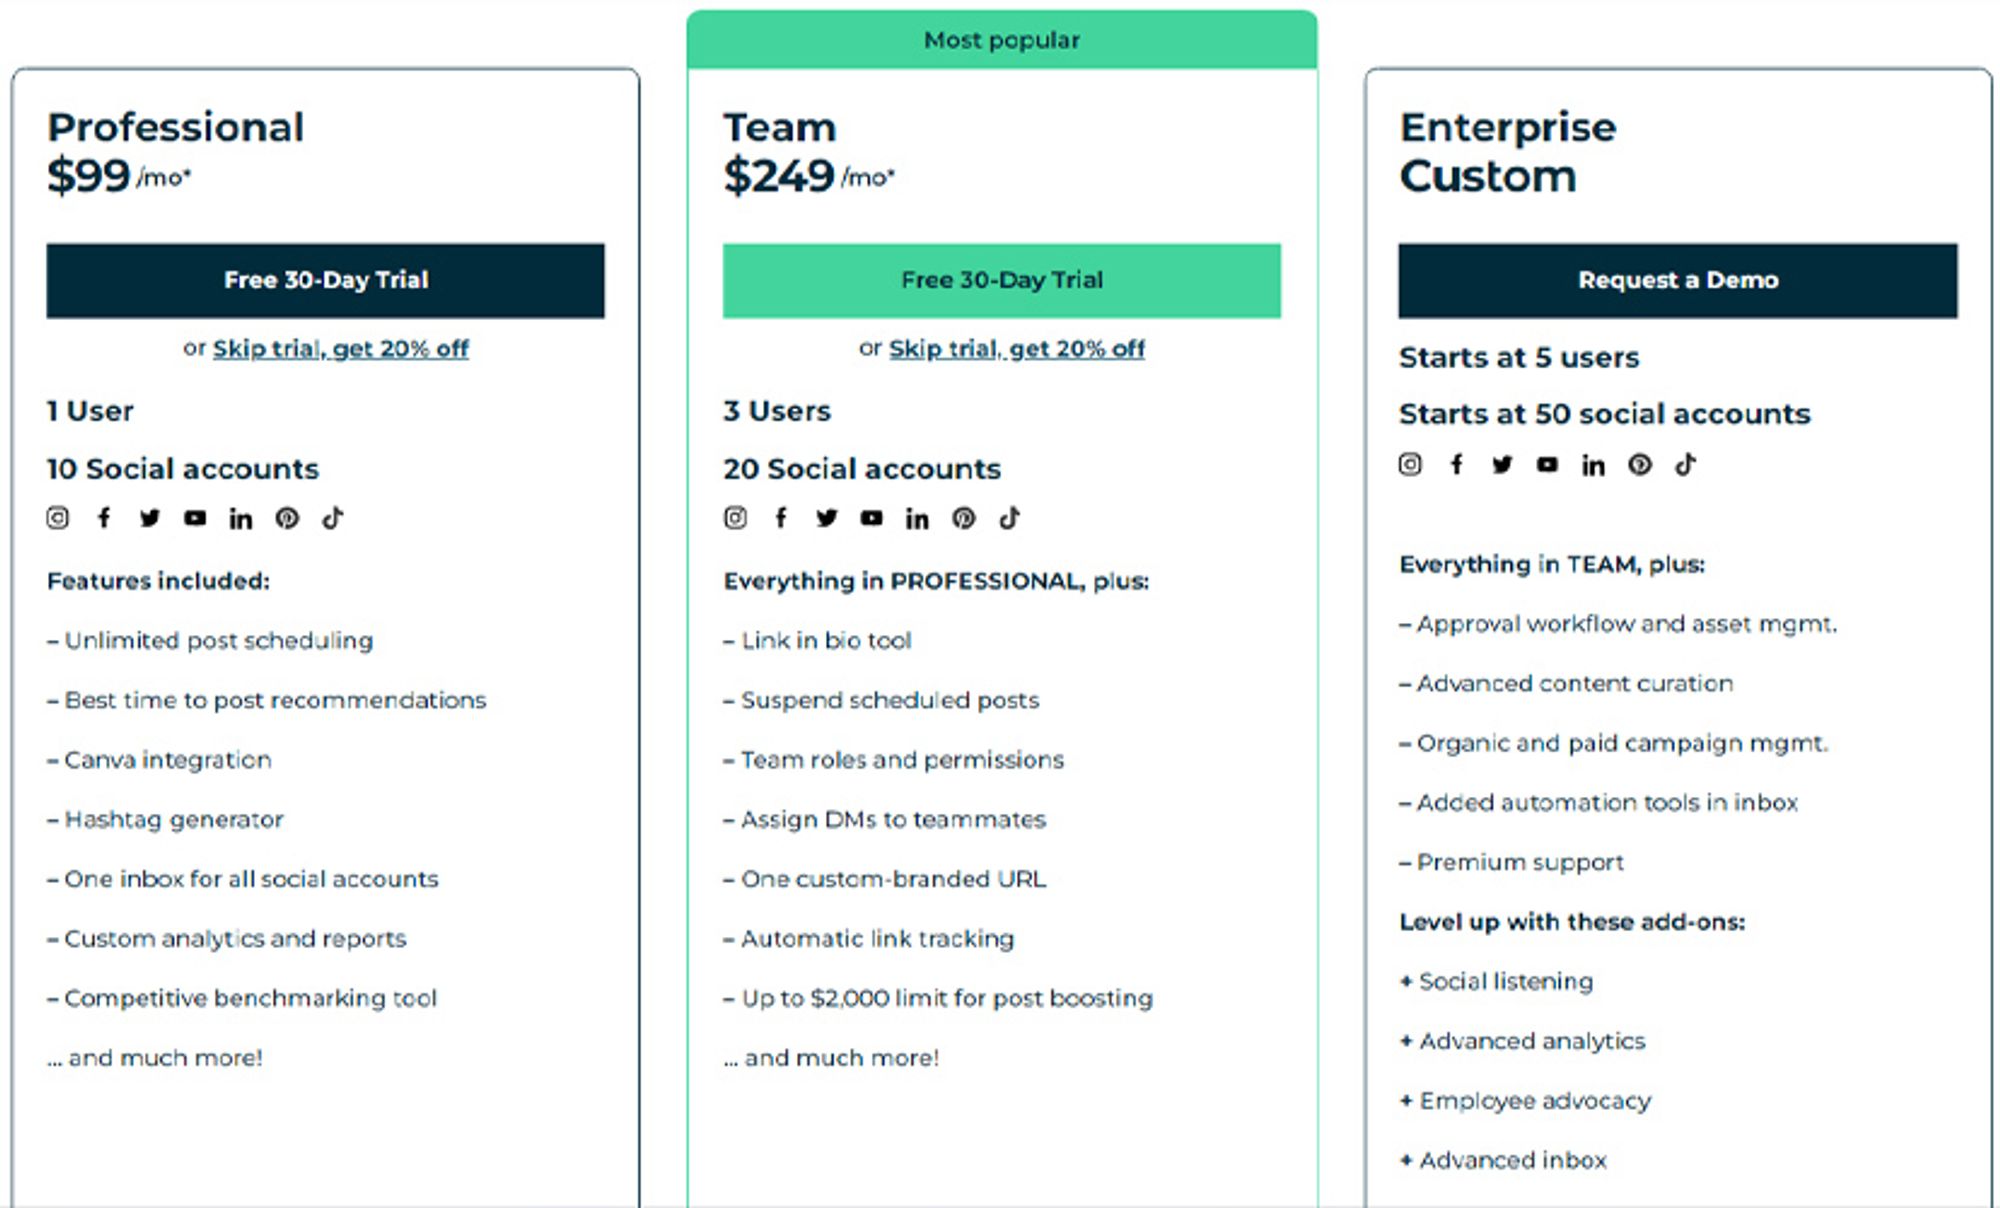Click Instagram icon in Professional plan

point(58,518)
